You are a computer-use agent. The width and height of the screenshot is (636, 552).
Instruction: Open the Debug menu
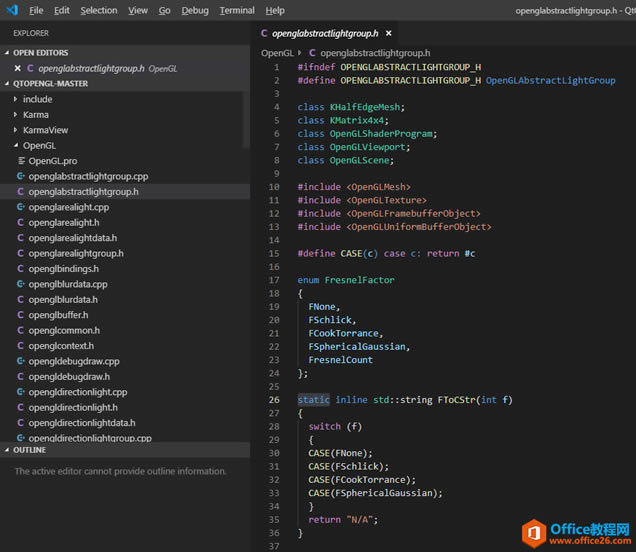(195, 11)
